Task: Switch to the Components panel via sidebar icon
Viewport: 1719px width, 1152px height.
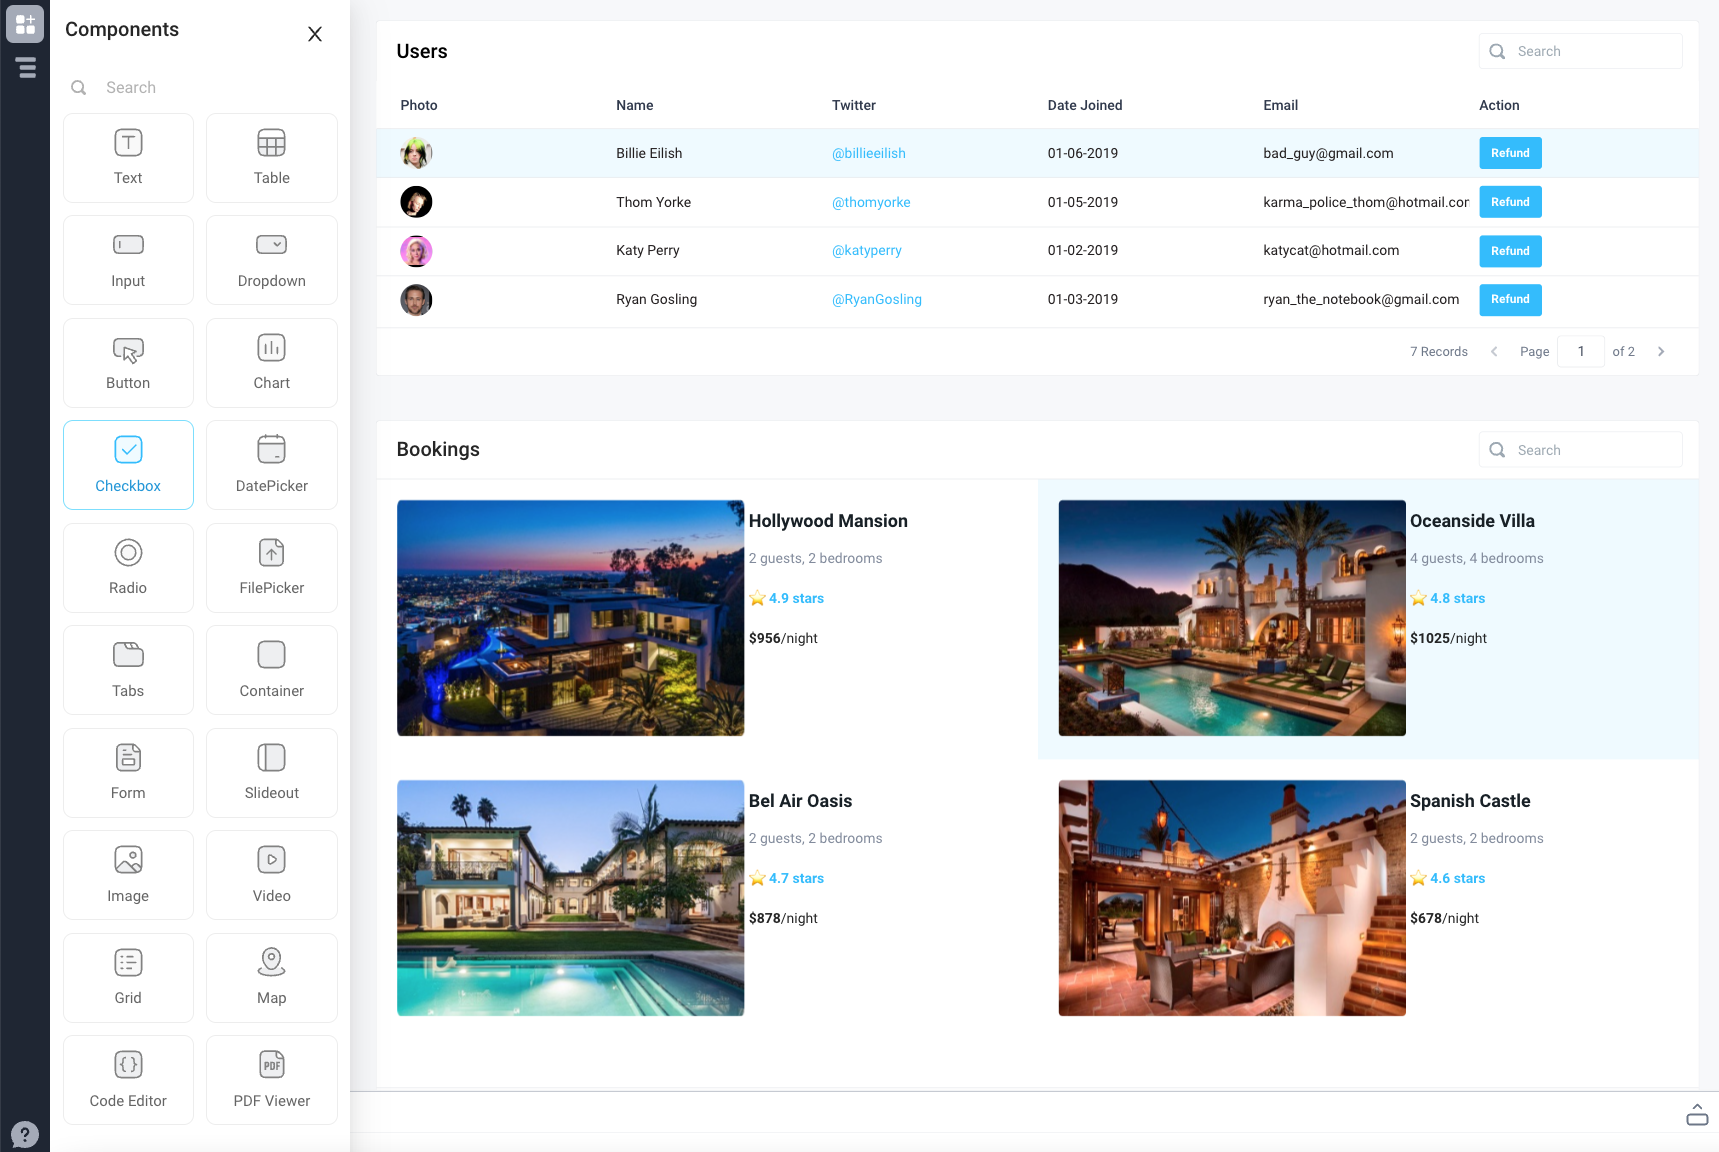Action: [25, 24]
